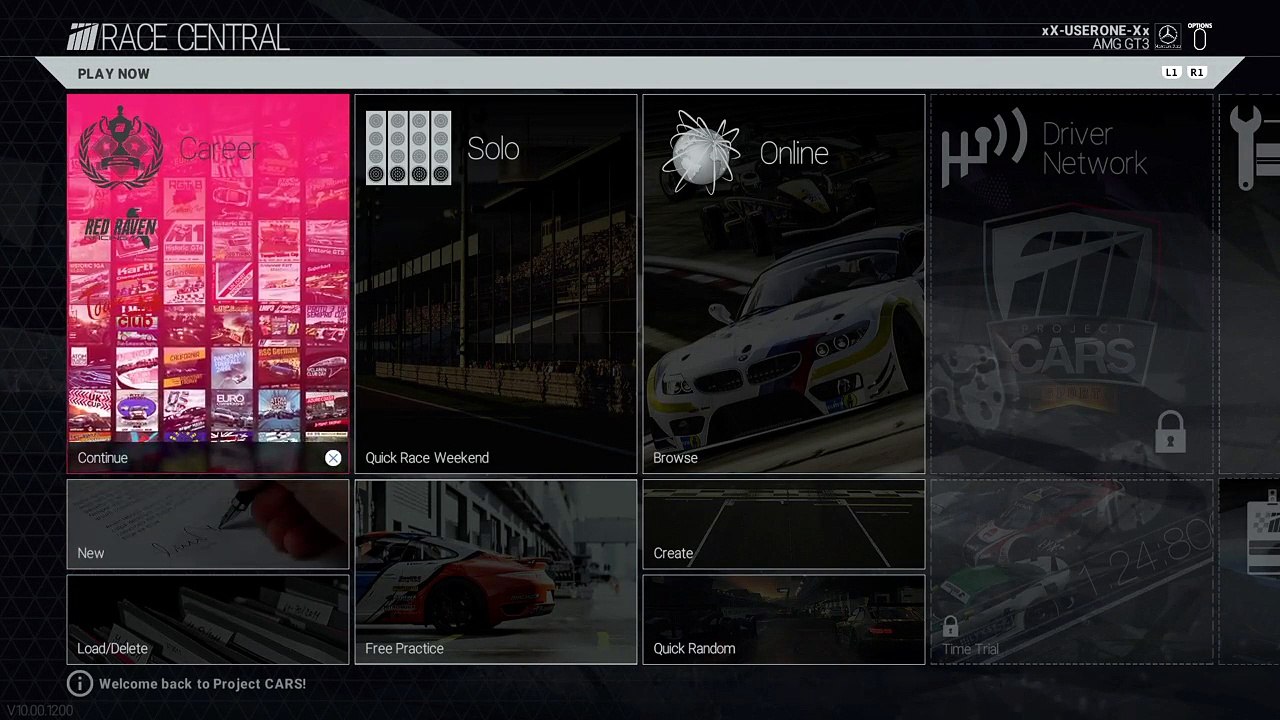Screen dimensions: 1280x720
Task: Create an online session
Action: tap(784, 524)
